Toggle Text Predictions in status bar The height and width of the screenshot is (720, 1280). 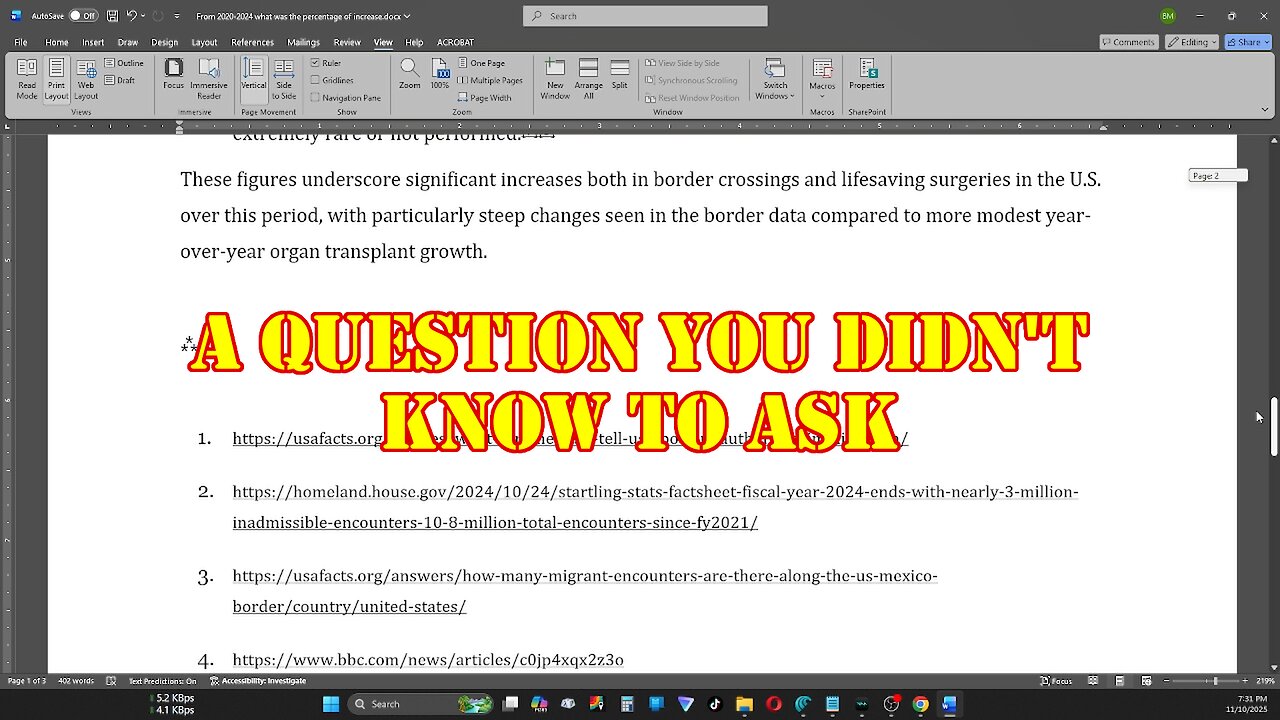[x=162, y=681]
